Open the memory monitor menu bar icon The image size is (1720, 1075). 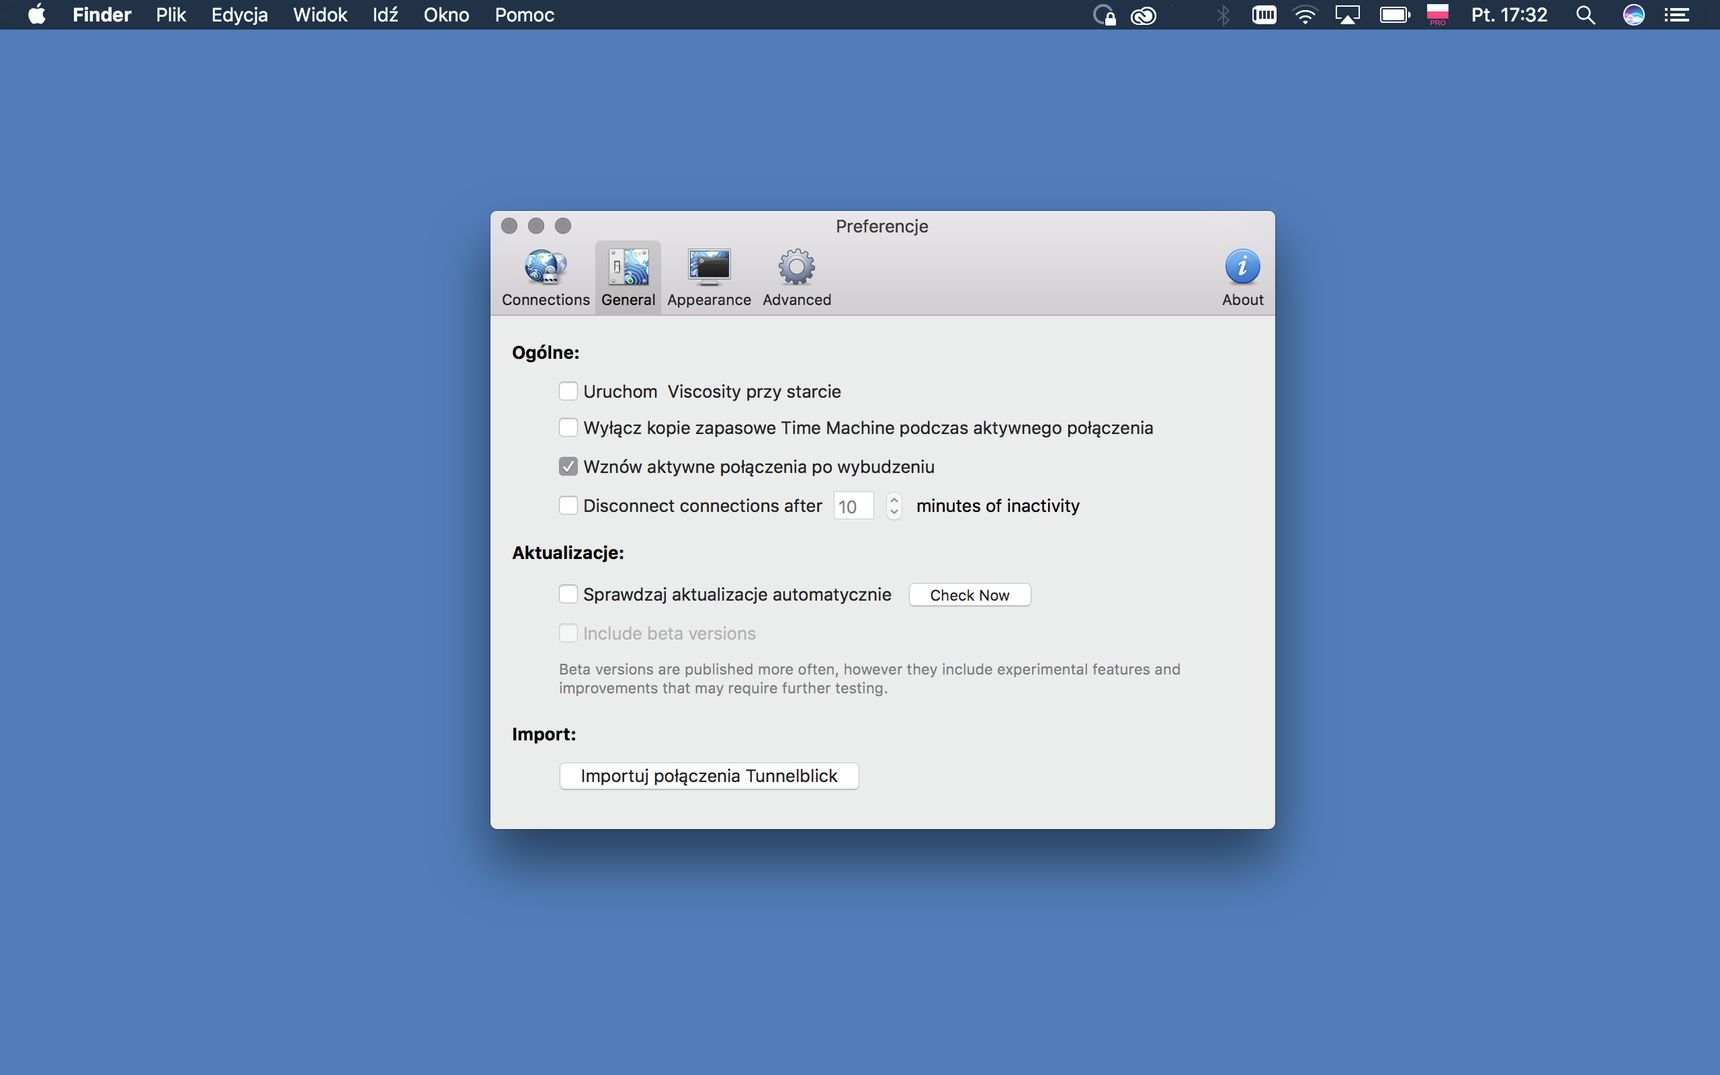(x=1264, y=15)
